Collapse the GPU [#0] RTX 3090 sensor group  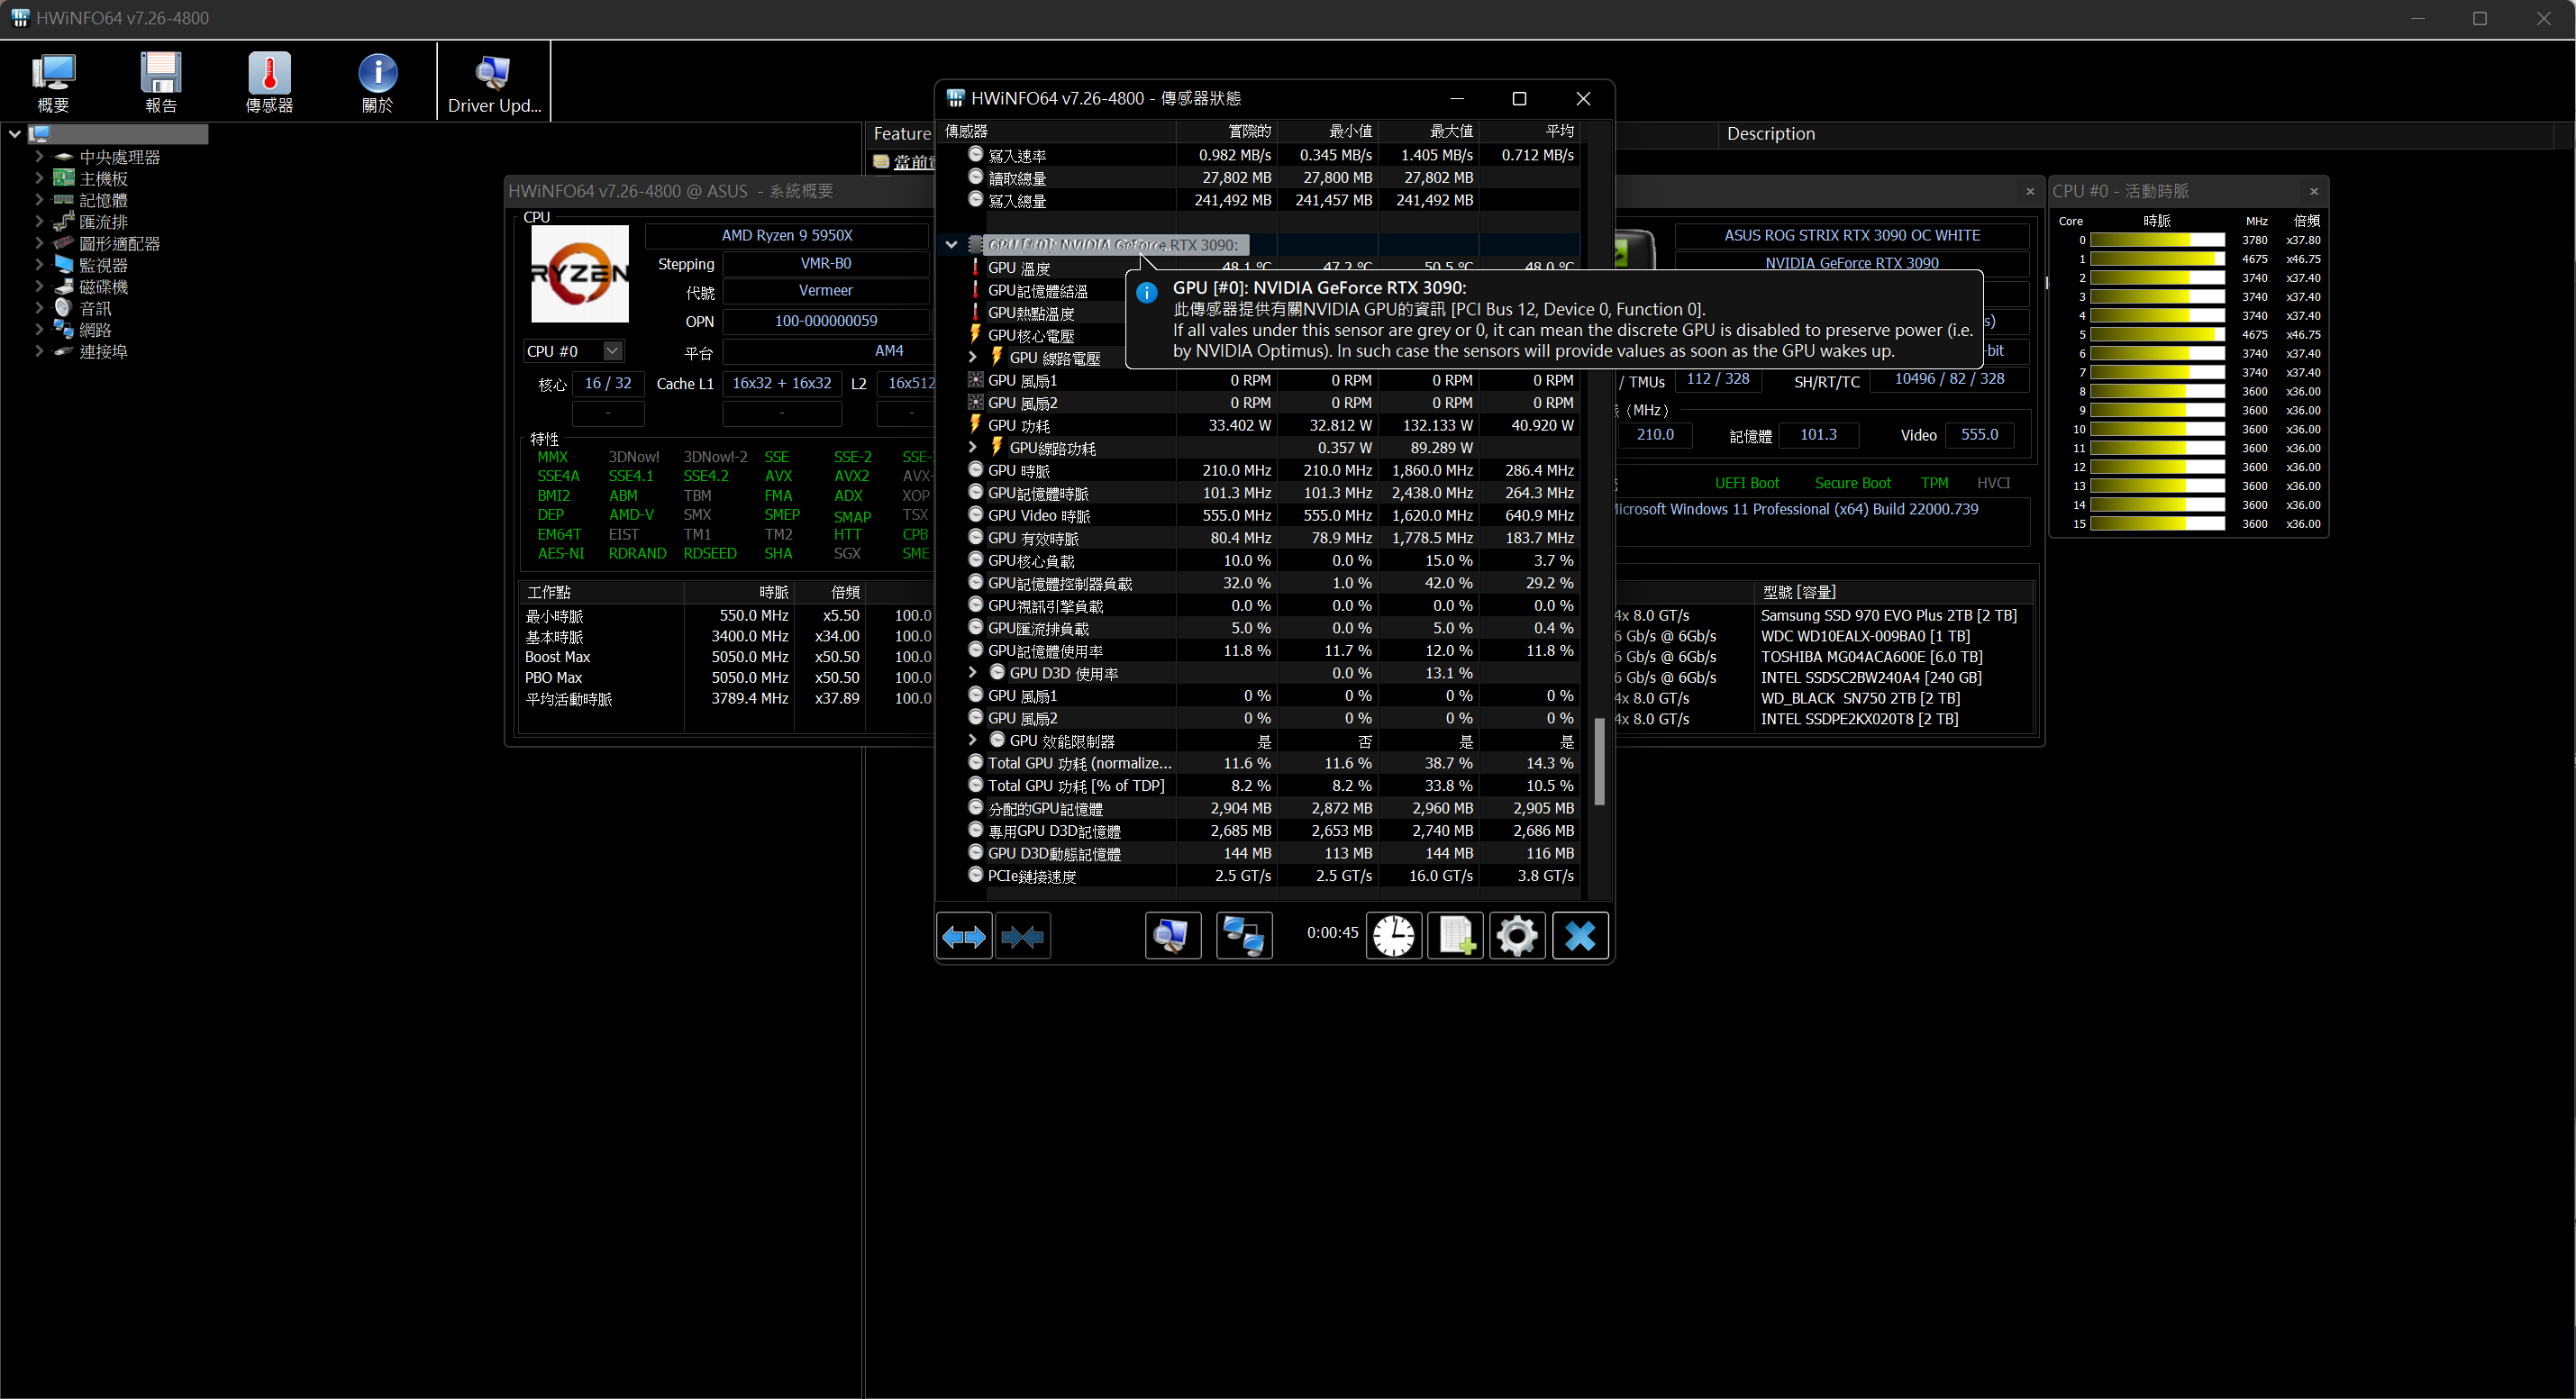[x=951, y=244]
